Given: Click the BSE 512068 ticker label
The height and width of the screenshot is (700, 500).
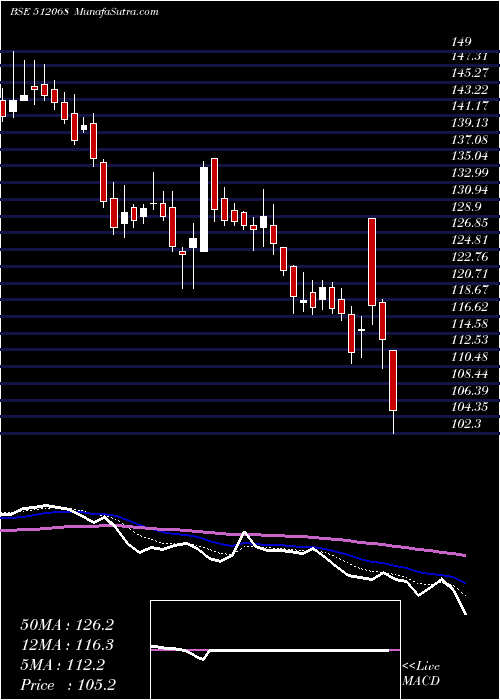Looking at the screenshot, I should click(39, 11).
